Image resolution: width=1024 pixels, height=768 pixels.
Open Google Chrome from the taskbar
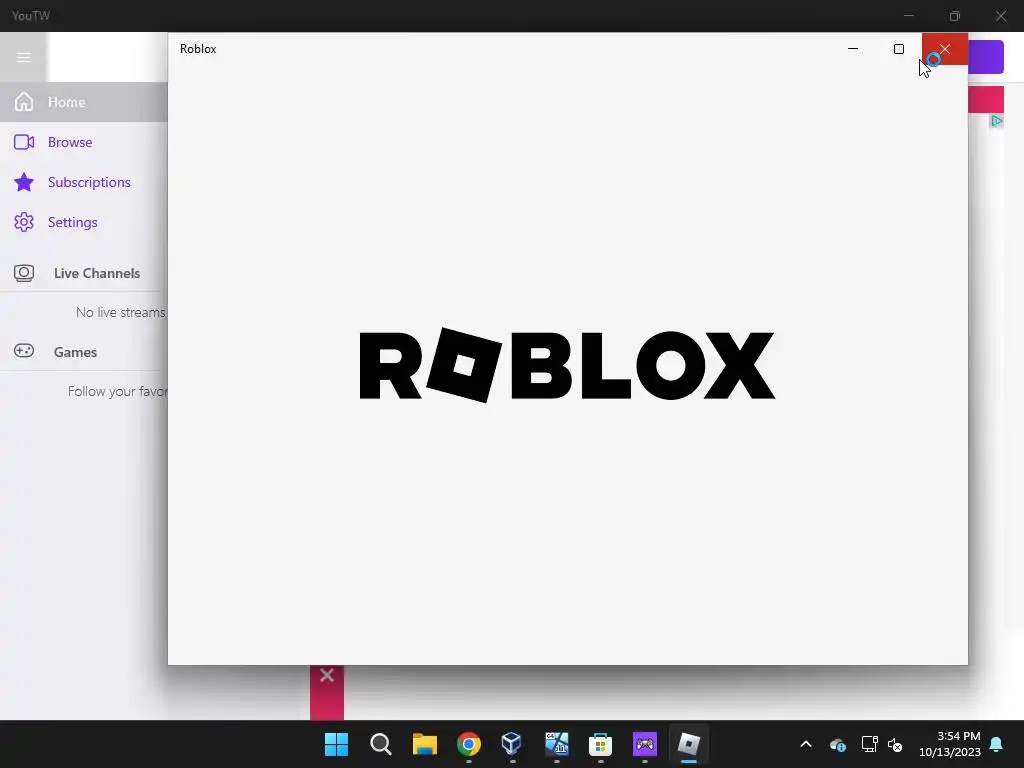click(469, 744)
